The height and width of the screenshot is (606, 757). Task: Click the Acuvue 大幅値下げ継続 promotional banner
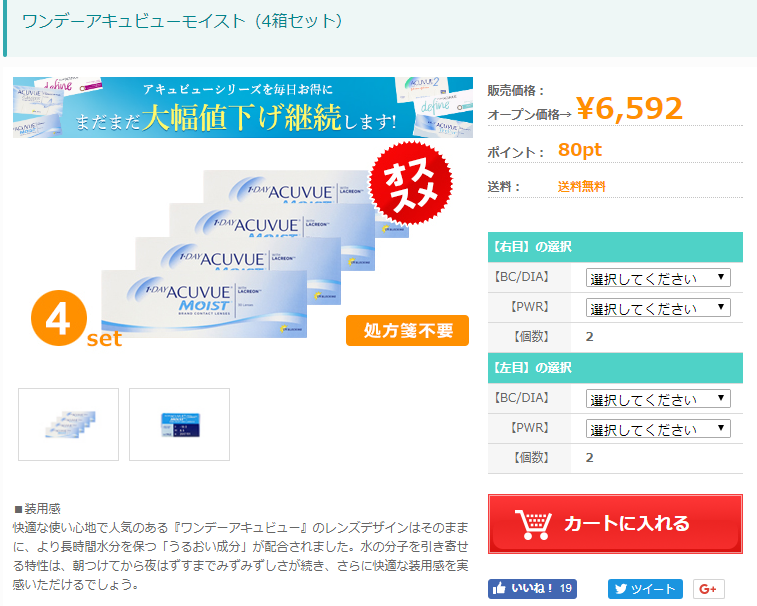coord(243,107)
